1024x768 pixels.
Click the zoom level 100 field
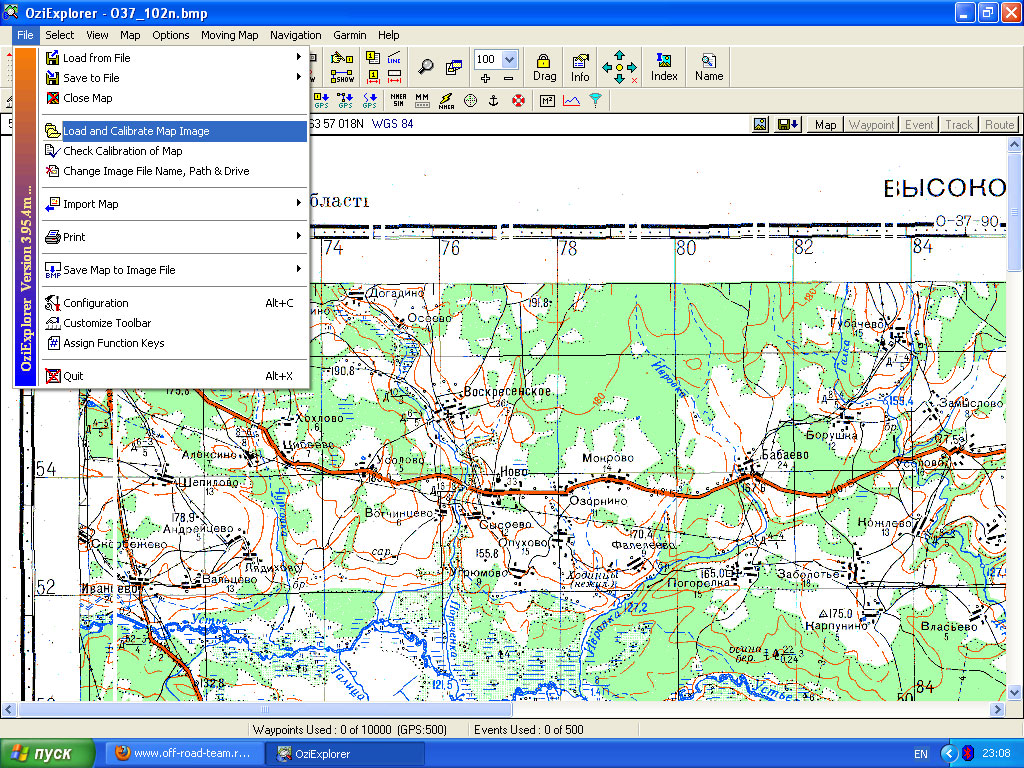(487, 59)
